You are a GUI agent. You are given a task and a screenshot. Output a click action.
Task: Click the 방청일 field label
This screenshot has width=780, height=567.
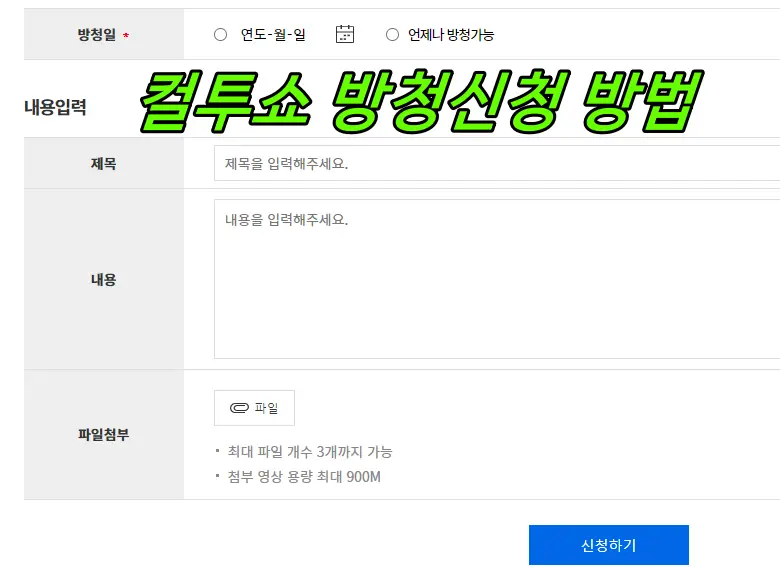point(97,35)
